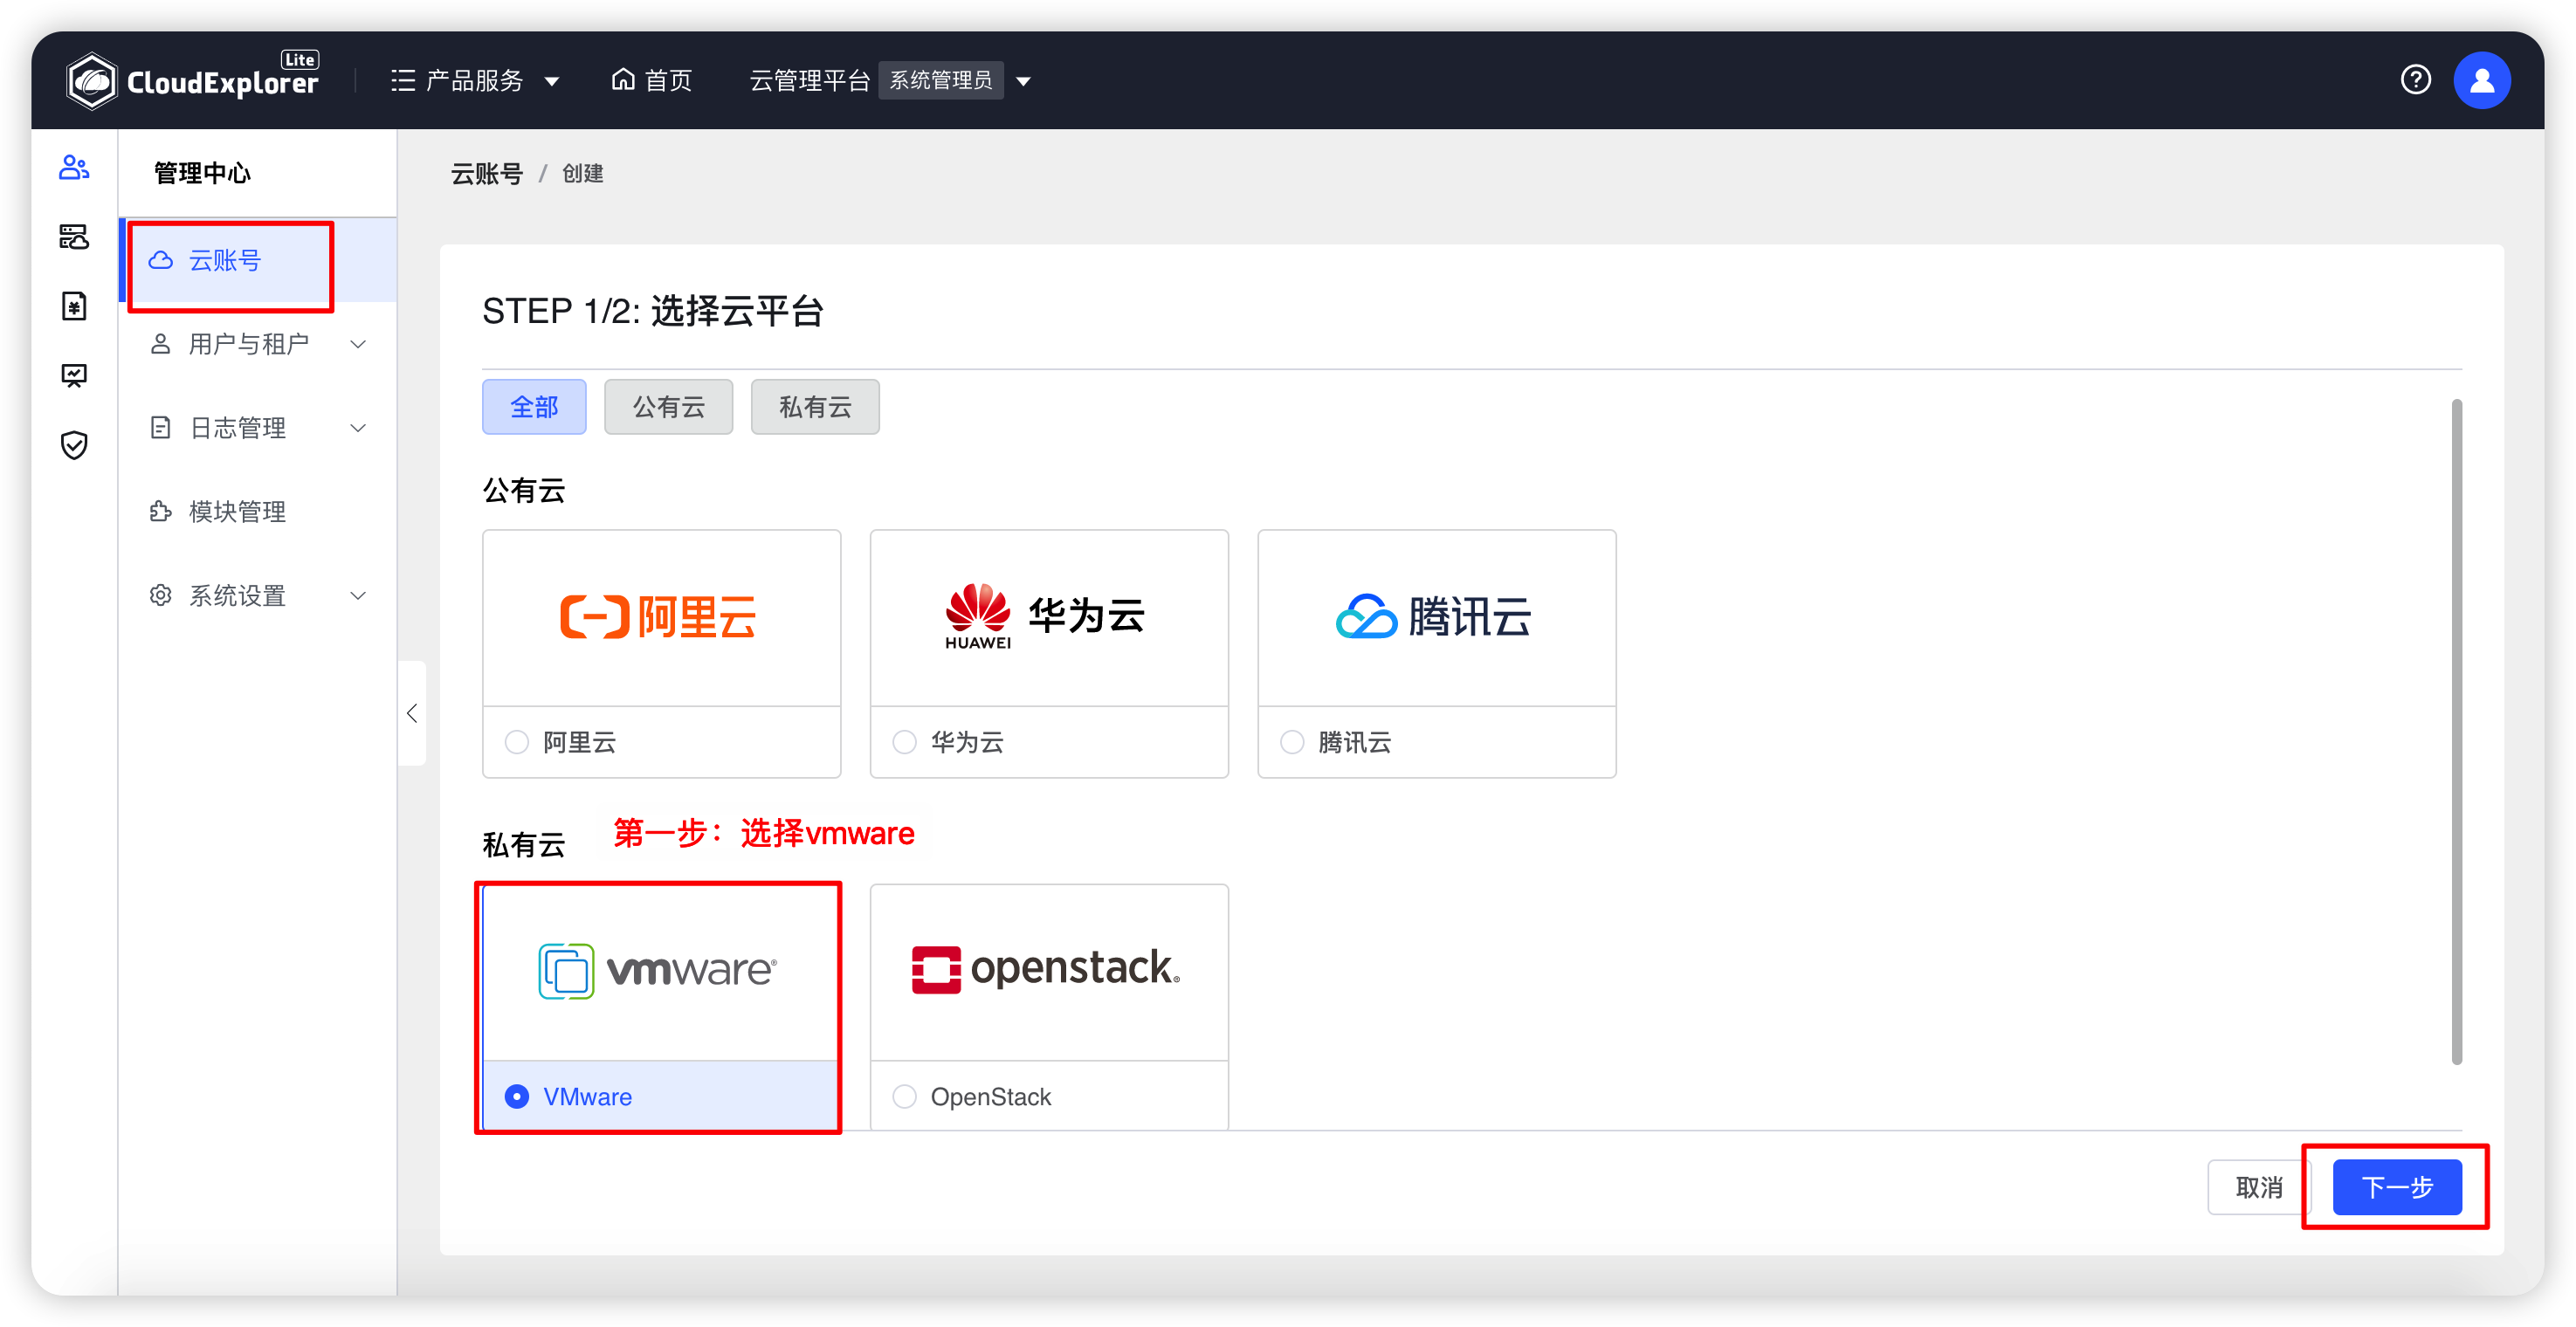Expand the 日志管理 submenu chevron
2576x1327 pixels.
tap(358, 428)
